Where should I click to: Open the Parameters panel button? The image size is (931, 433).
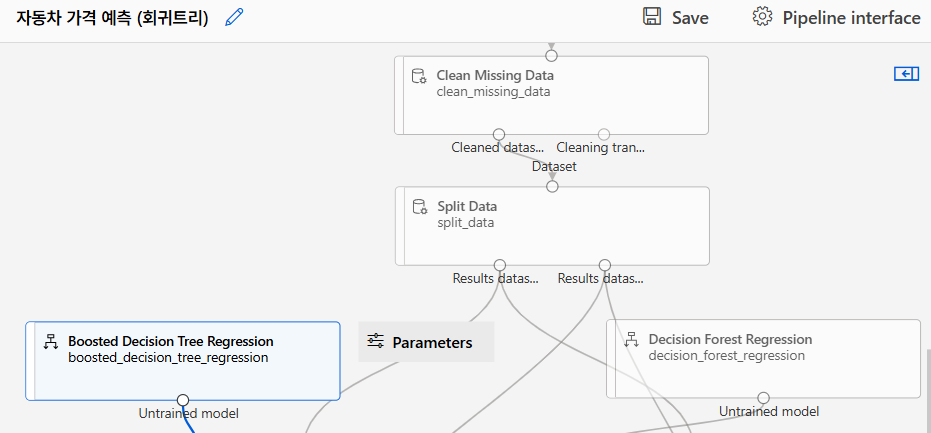(426, 342)
